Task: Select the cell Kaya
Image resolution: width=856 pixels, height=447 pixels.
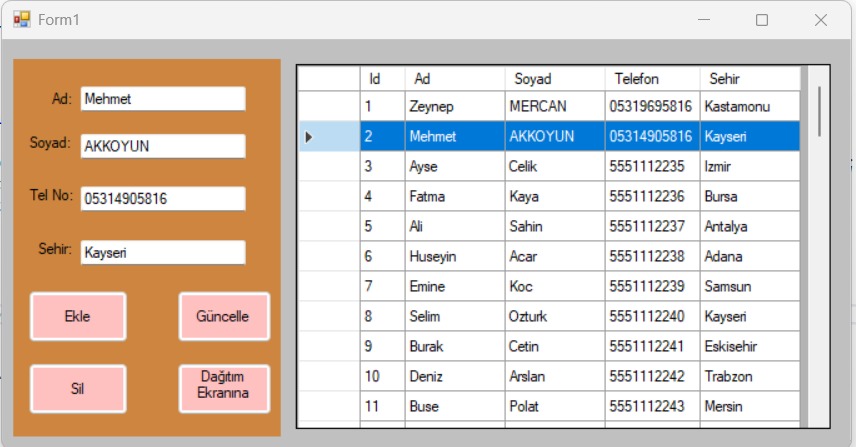Action: [x=555, y=196]
